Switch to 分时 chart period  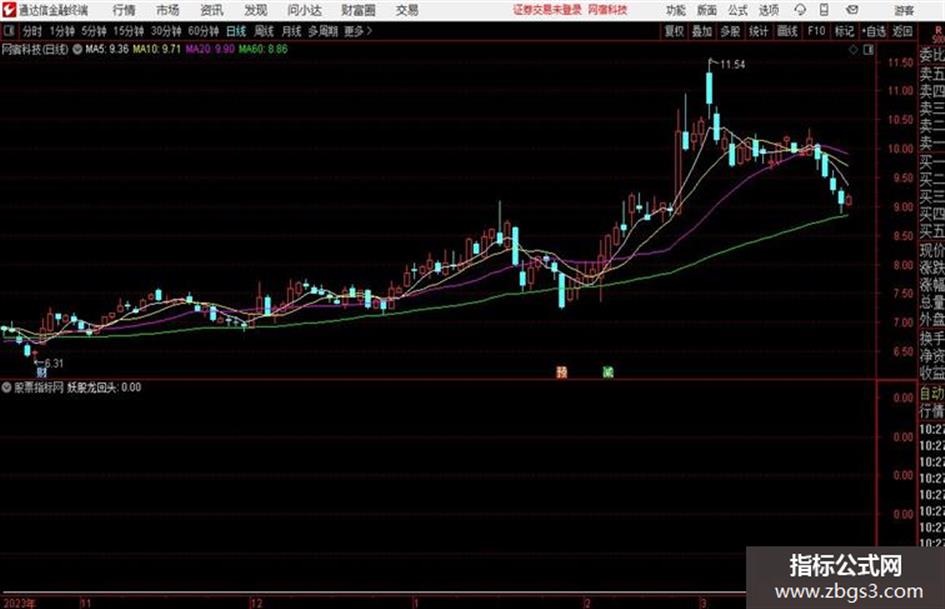(32, 31)
